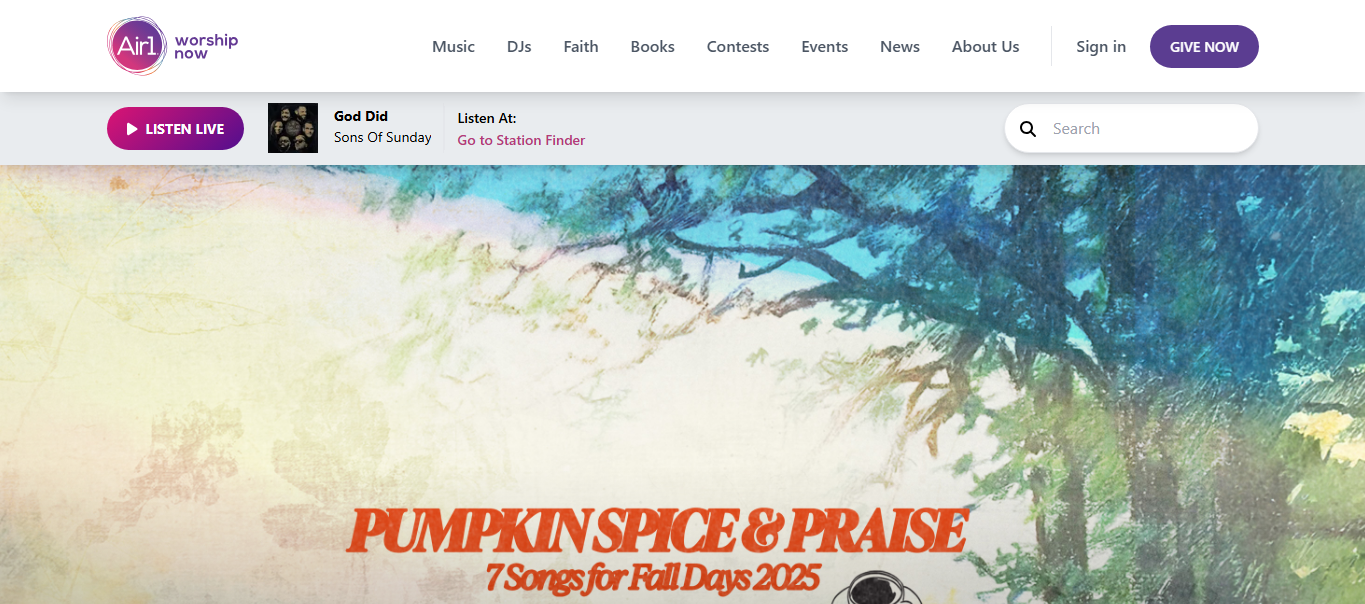Click the coffee cup illustration in banner
Image resolution: width=1365 pixels, height=604 pixels.
pyautogui.click(x=880, y=588)
